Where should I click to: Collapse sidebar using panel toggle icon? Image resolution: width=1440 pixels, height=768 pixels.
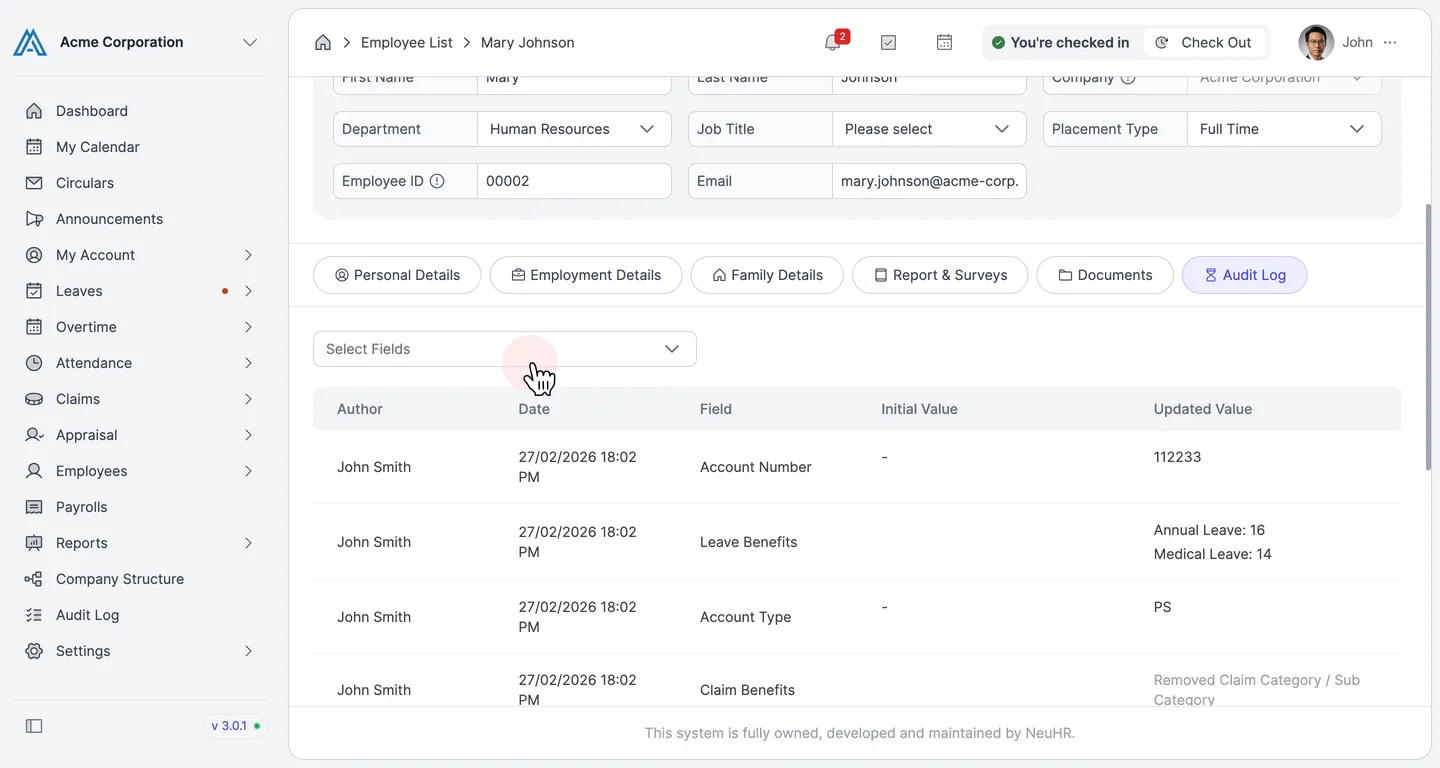[34, 726]
